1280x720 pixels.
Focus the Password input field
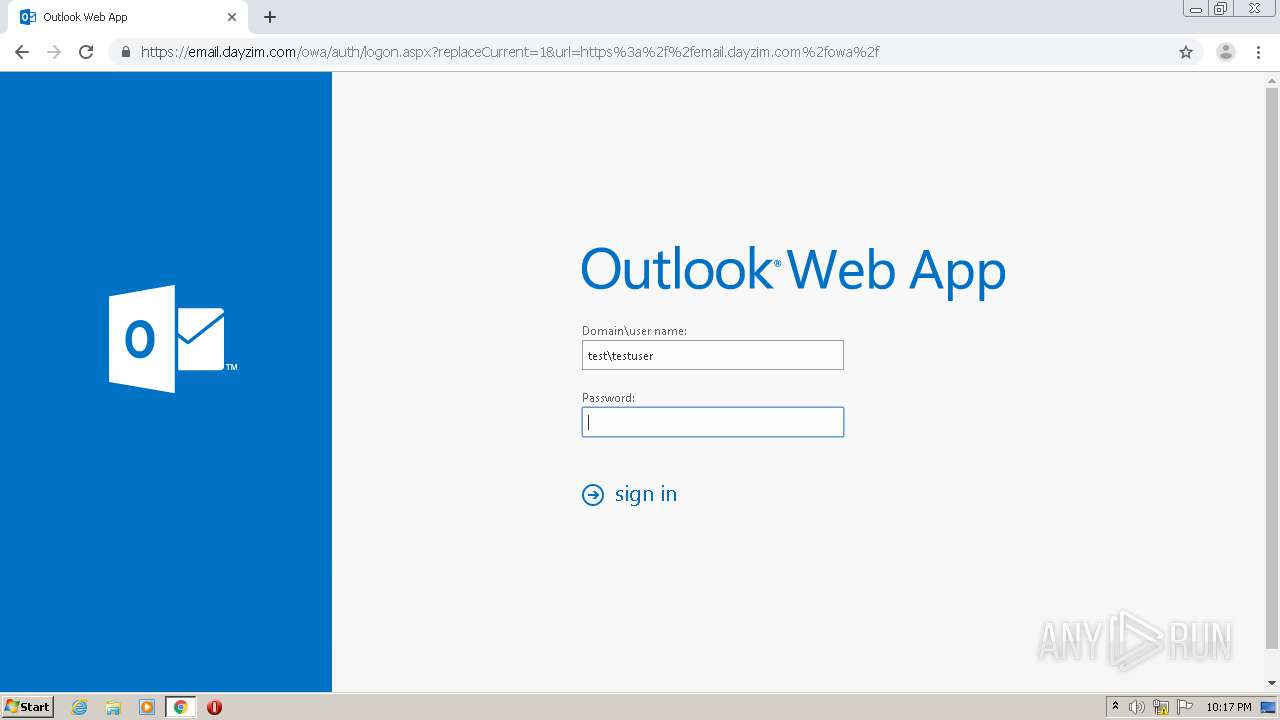[x=713, y=422]
